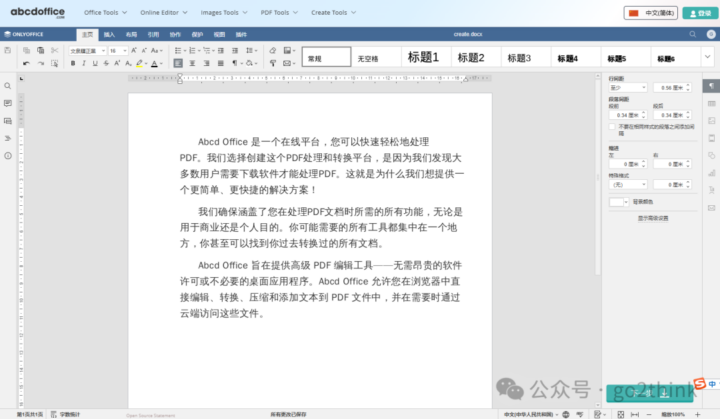Open the Office Tools menu
This screenshot has height=419, width=720.
click(106, 12)
